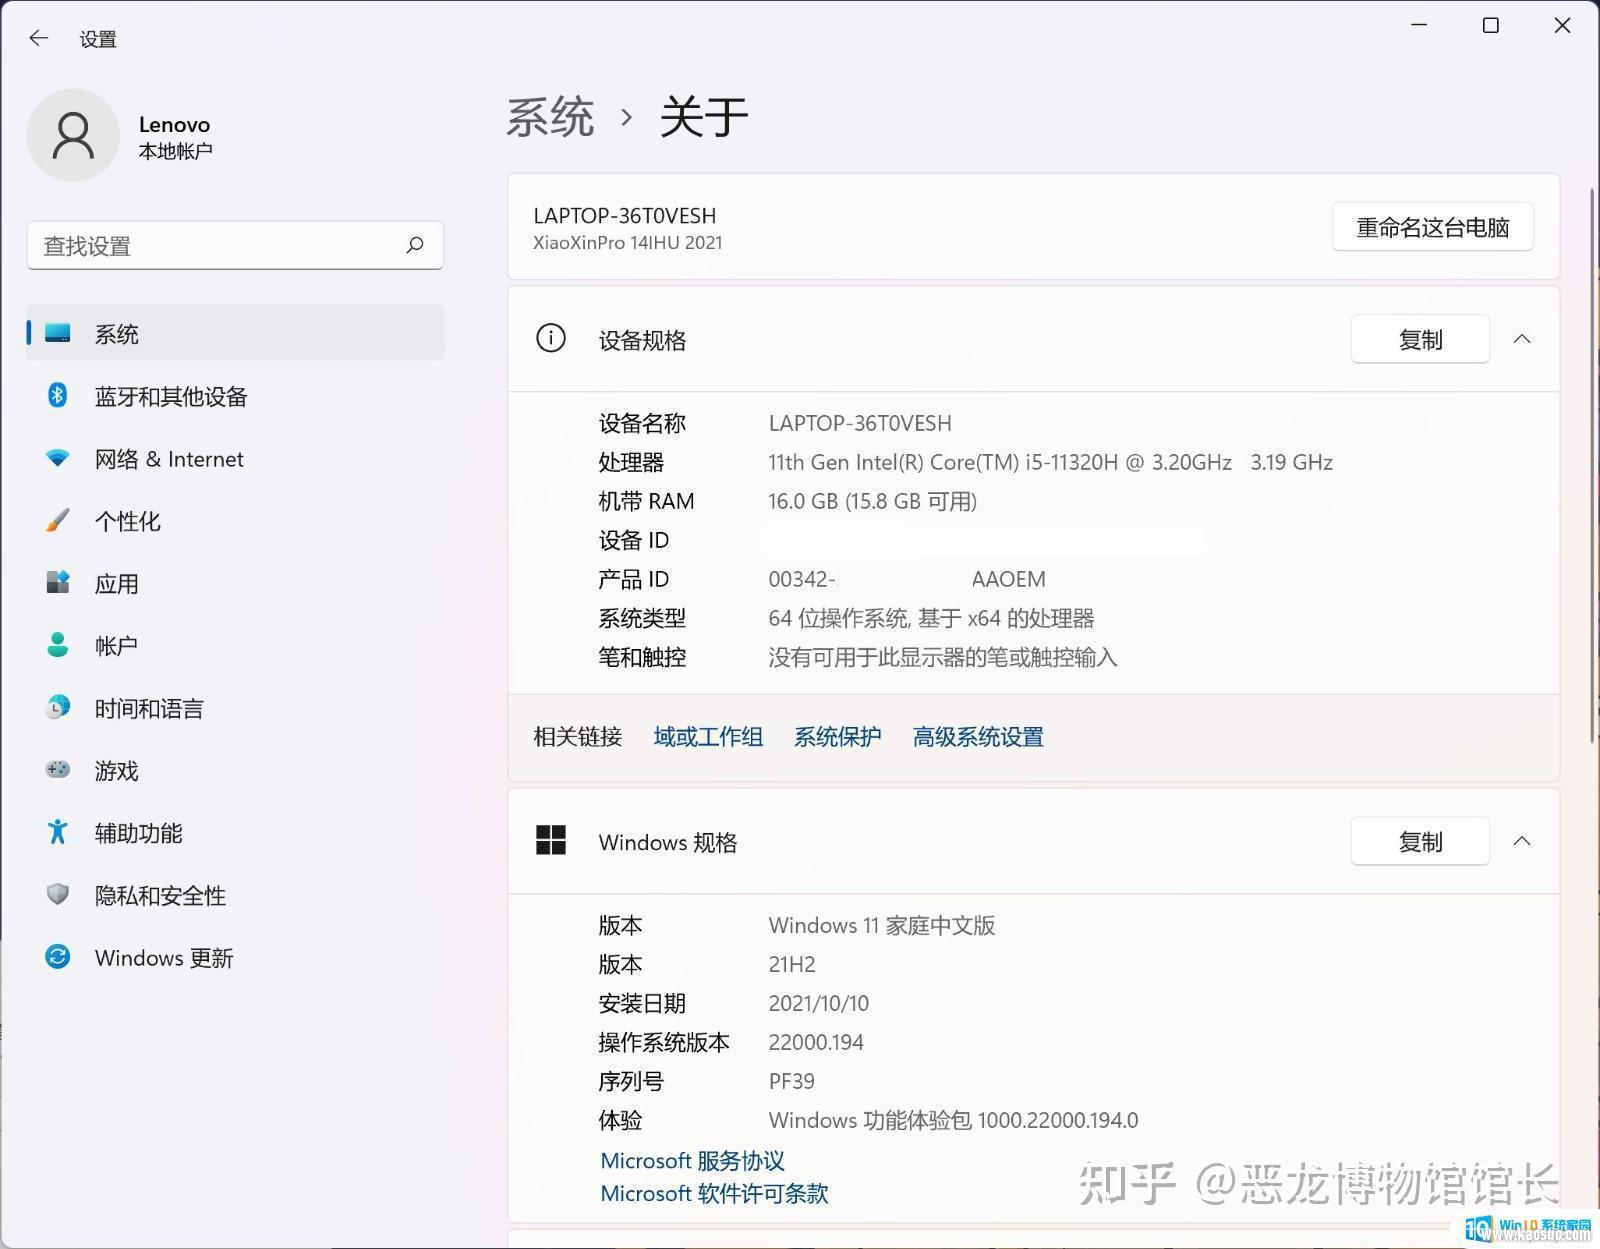This screenshot has height=1249, width=1600.
Task: Open Microsoft 服务协议 link
Action: tap(692, 1160)
